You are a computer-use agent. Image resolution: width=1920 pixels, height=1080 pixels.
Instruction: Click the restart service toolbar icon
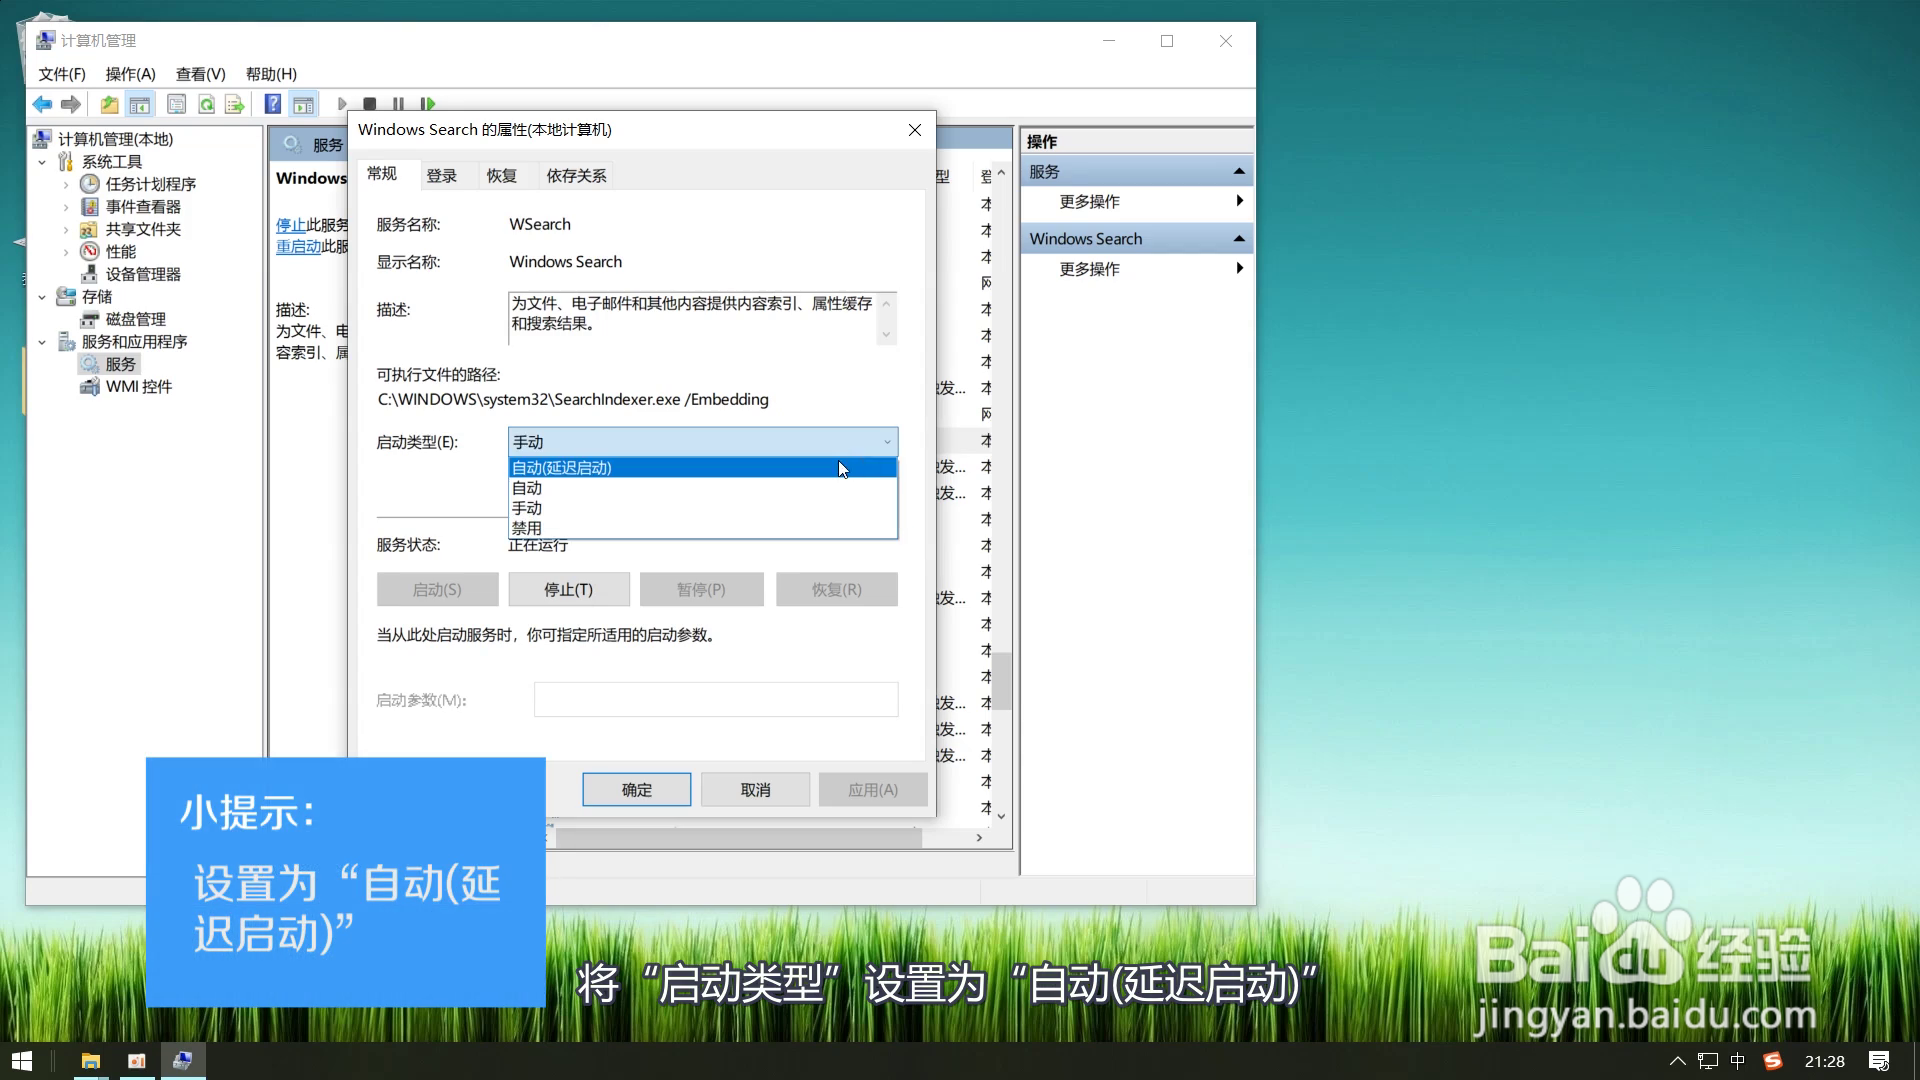(x=428, y=104)
